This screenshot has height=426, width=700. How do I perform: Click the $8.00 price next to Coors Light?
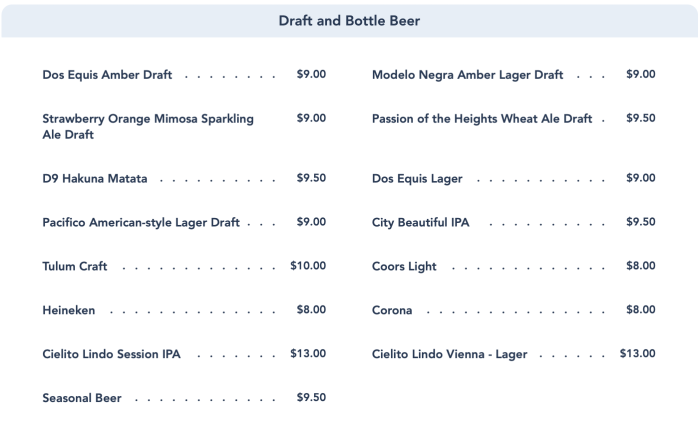640,266
